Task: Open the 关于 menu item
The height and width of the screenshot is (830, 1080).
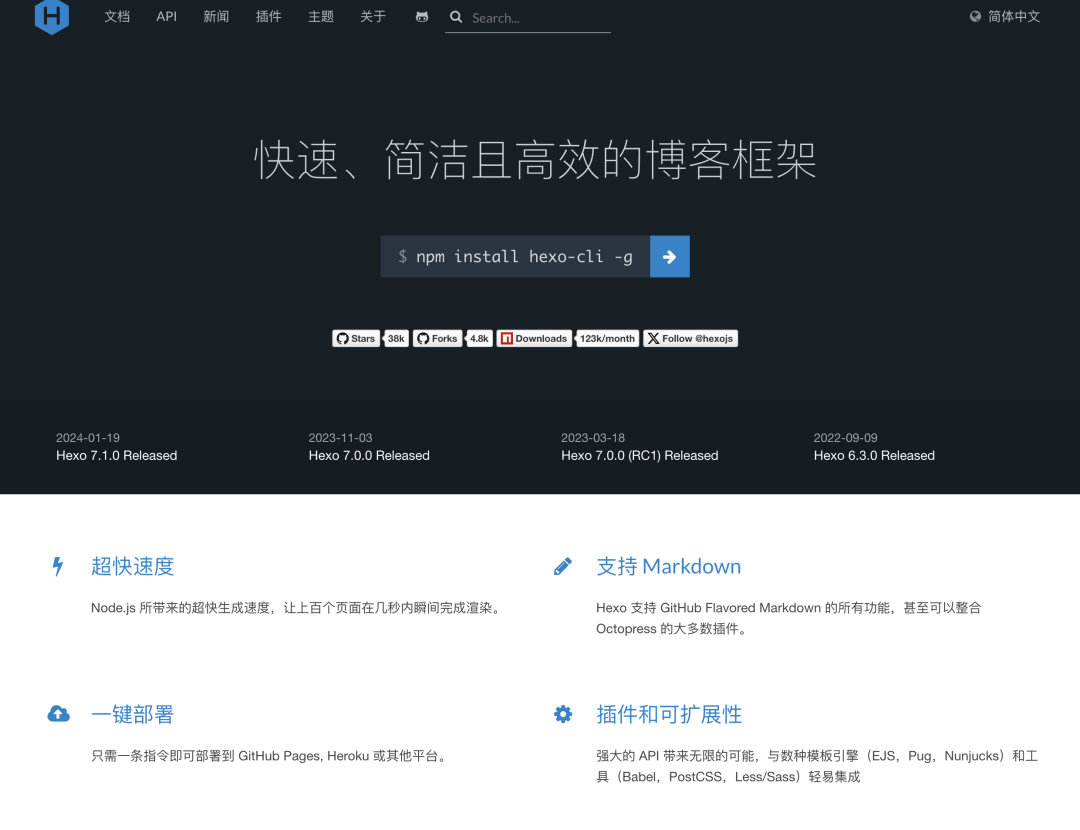Action: [373, 17]
